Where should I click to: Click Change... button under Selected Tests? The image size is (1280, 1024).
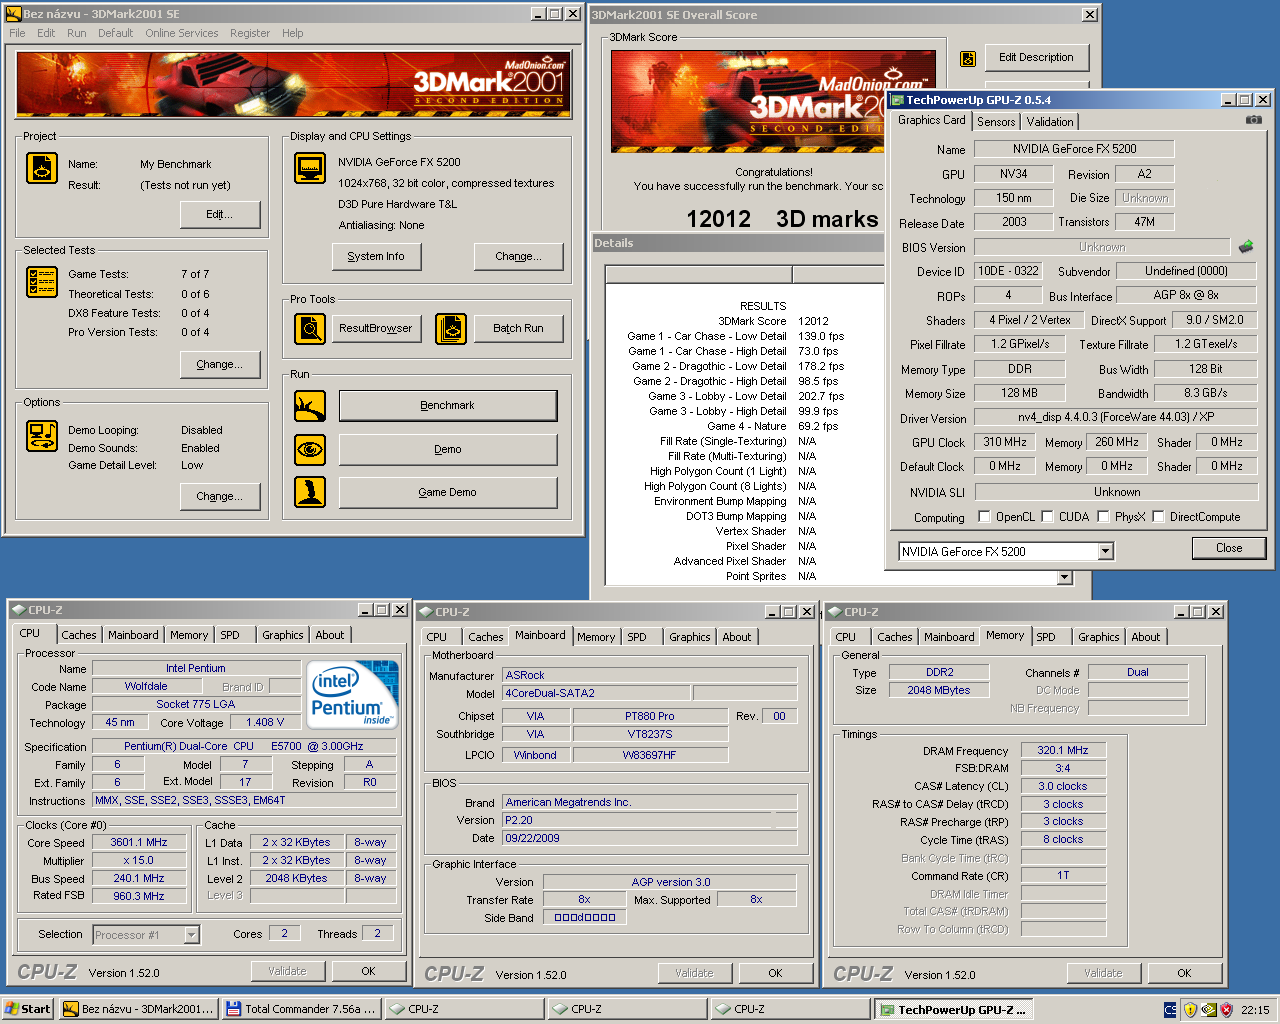click(x=220, y=364)
